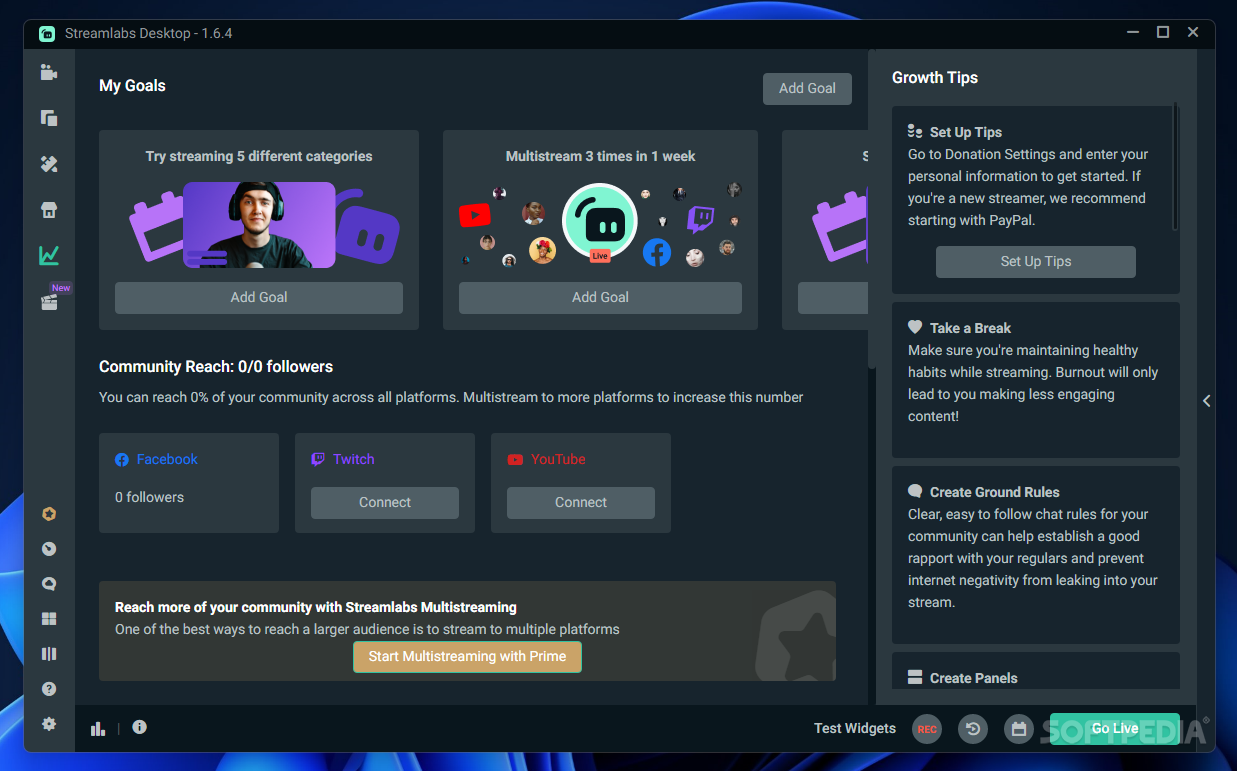Viewport: 1237px width, 771px height.
Task: Click the gold Prime star badge icon
Action: pos(49,514)
